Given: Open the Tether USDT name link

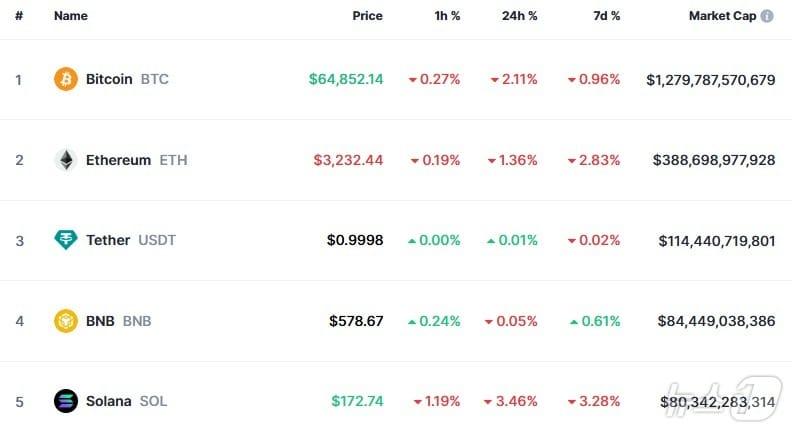Looking at the screenshot, I should point(131,240).
